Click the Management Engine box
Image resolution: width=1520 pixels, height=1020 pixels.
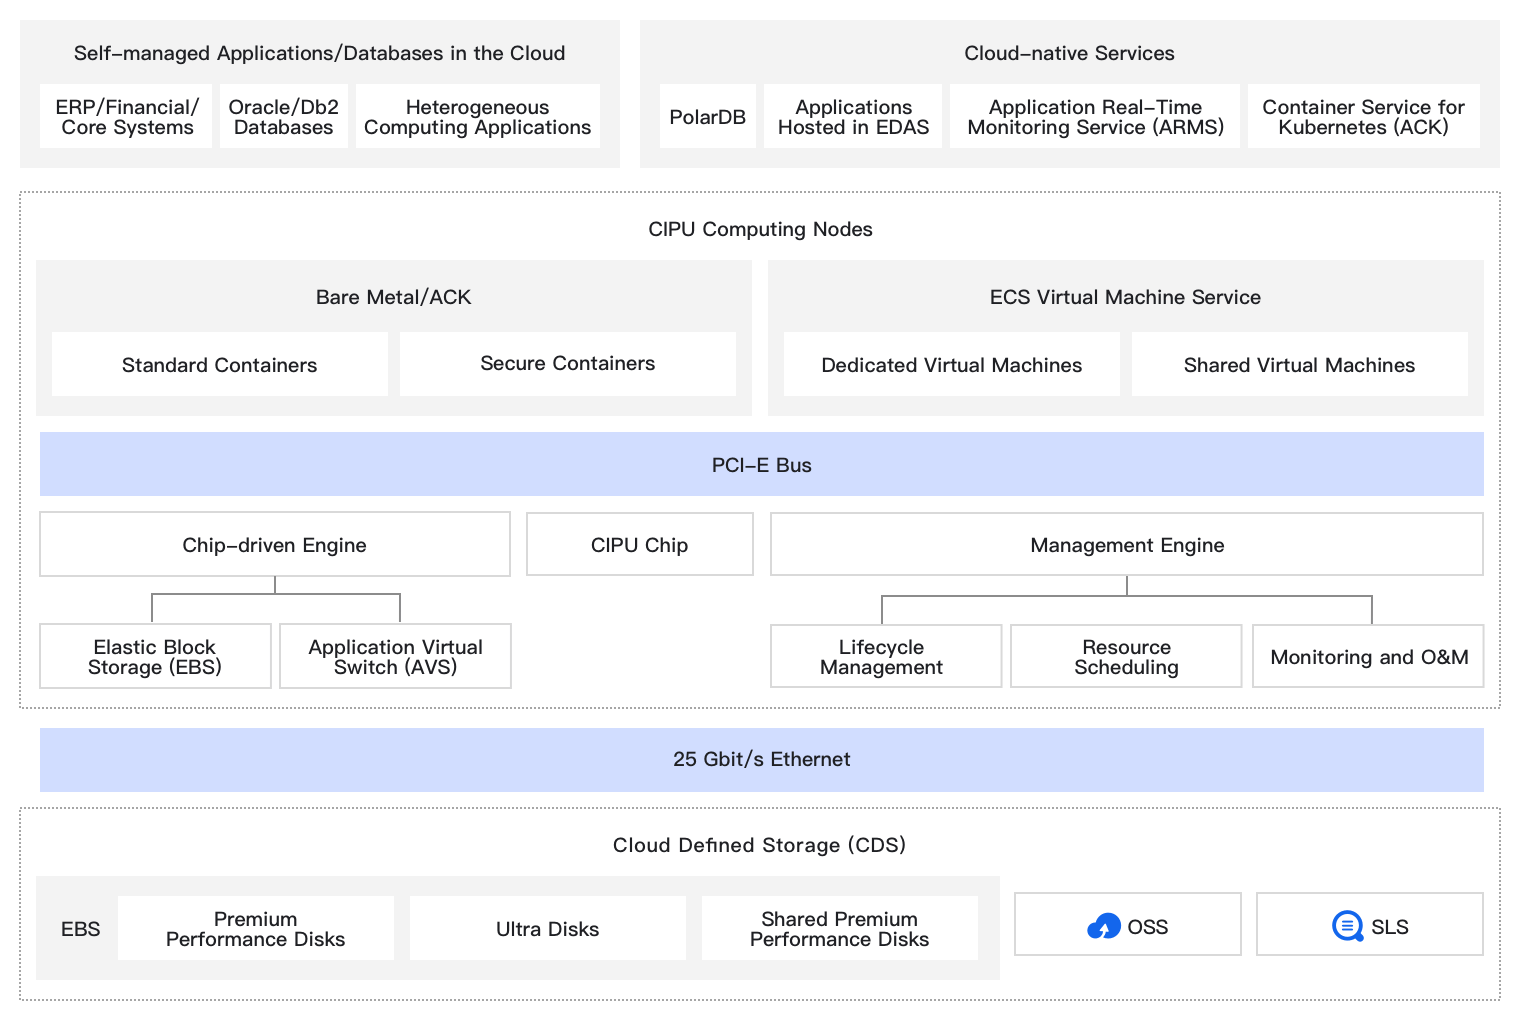pos(1126,545)
